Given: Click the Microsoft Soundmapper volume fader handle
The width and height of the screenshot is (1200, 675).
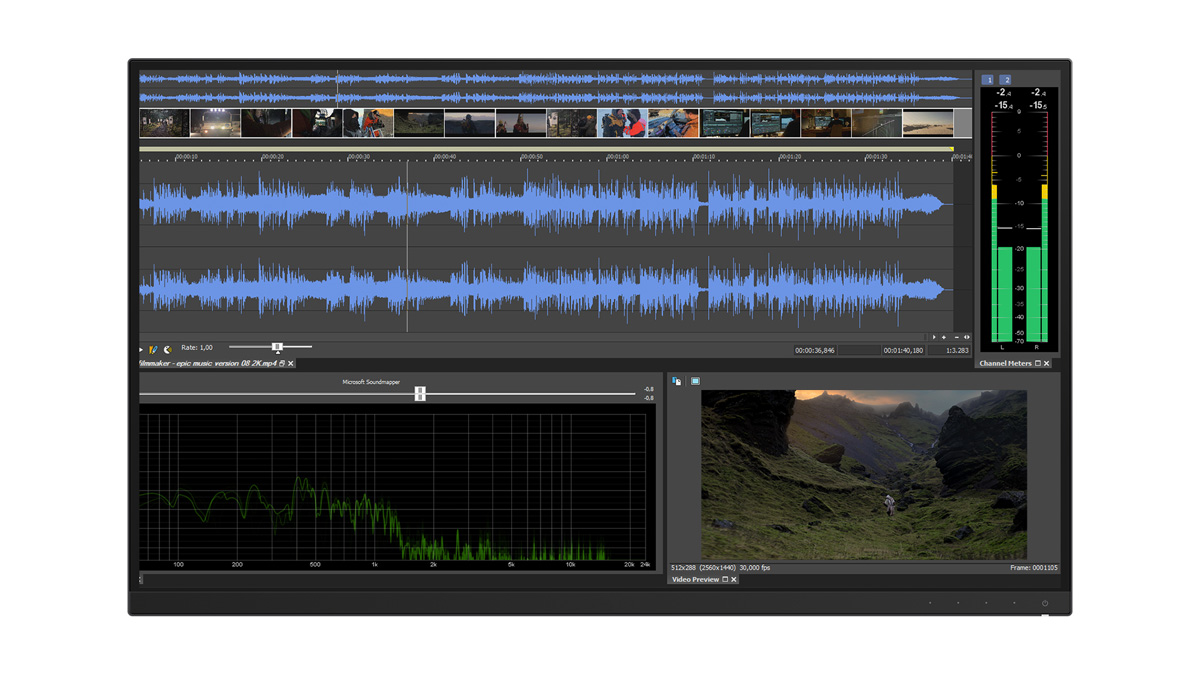Looking at the screenshot, I should [x=420, y=394].
